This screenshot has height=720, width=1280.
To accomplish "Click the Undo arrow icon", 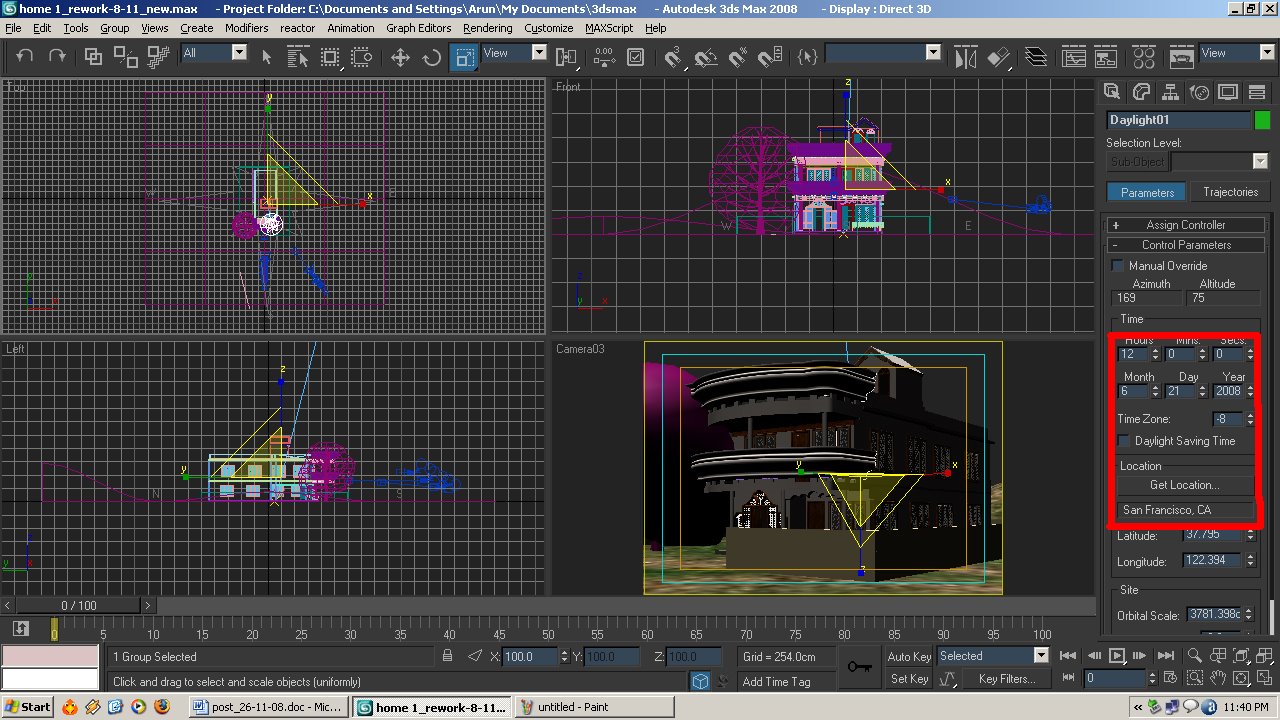I will click(25, 57).
